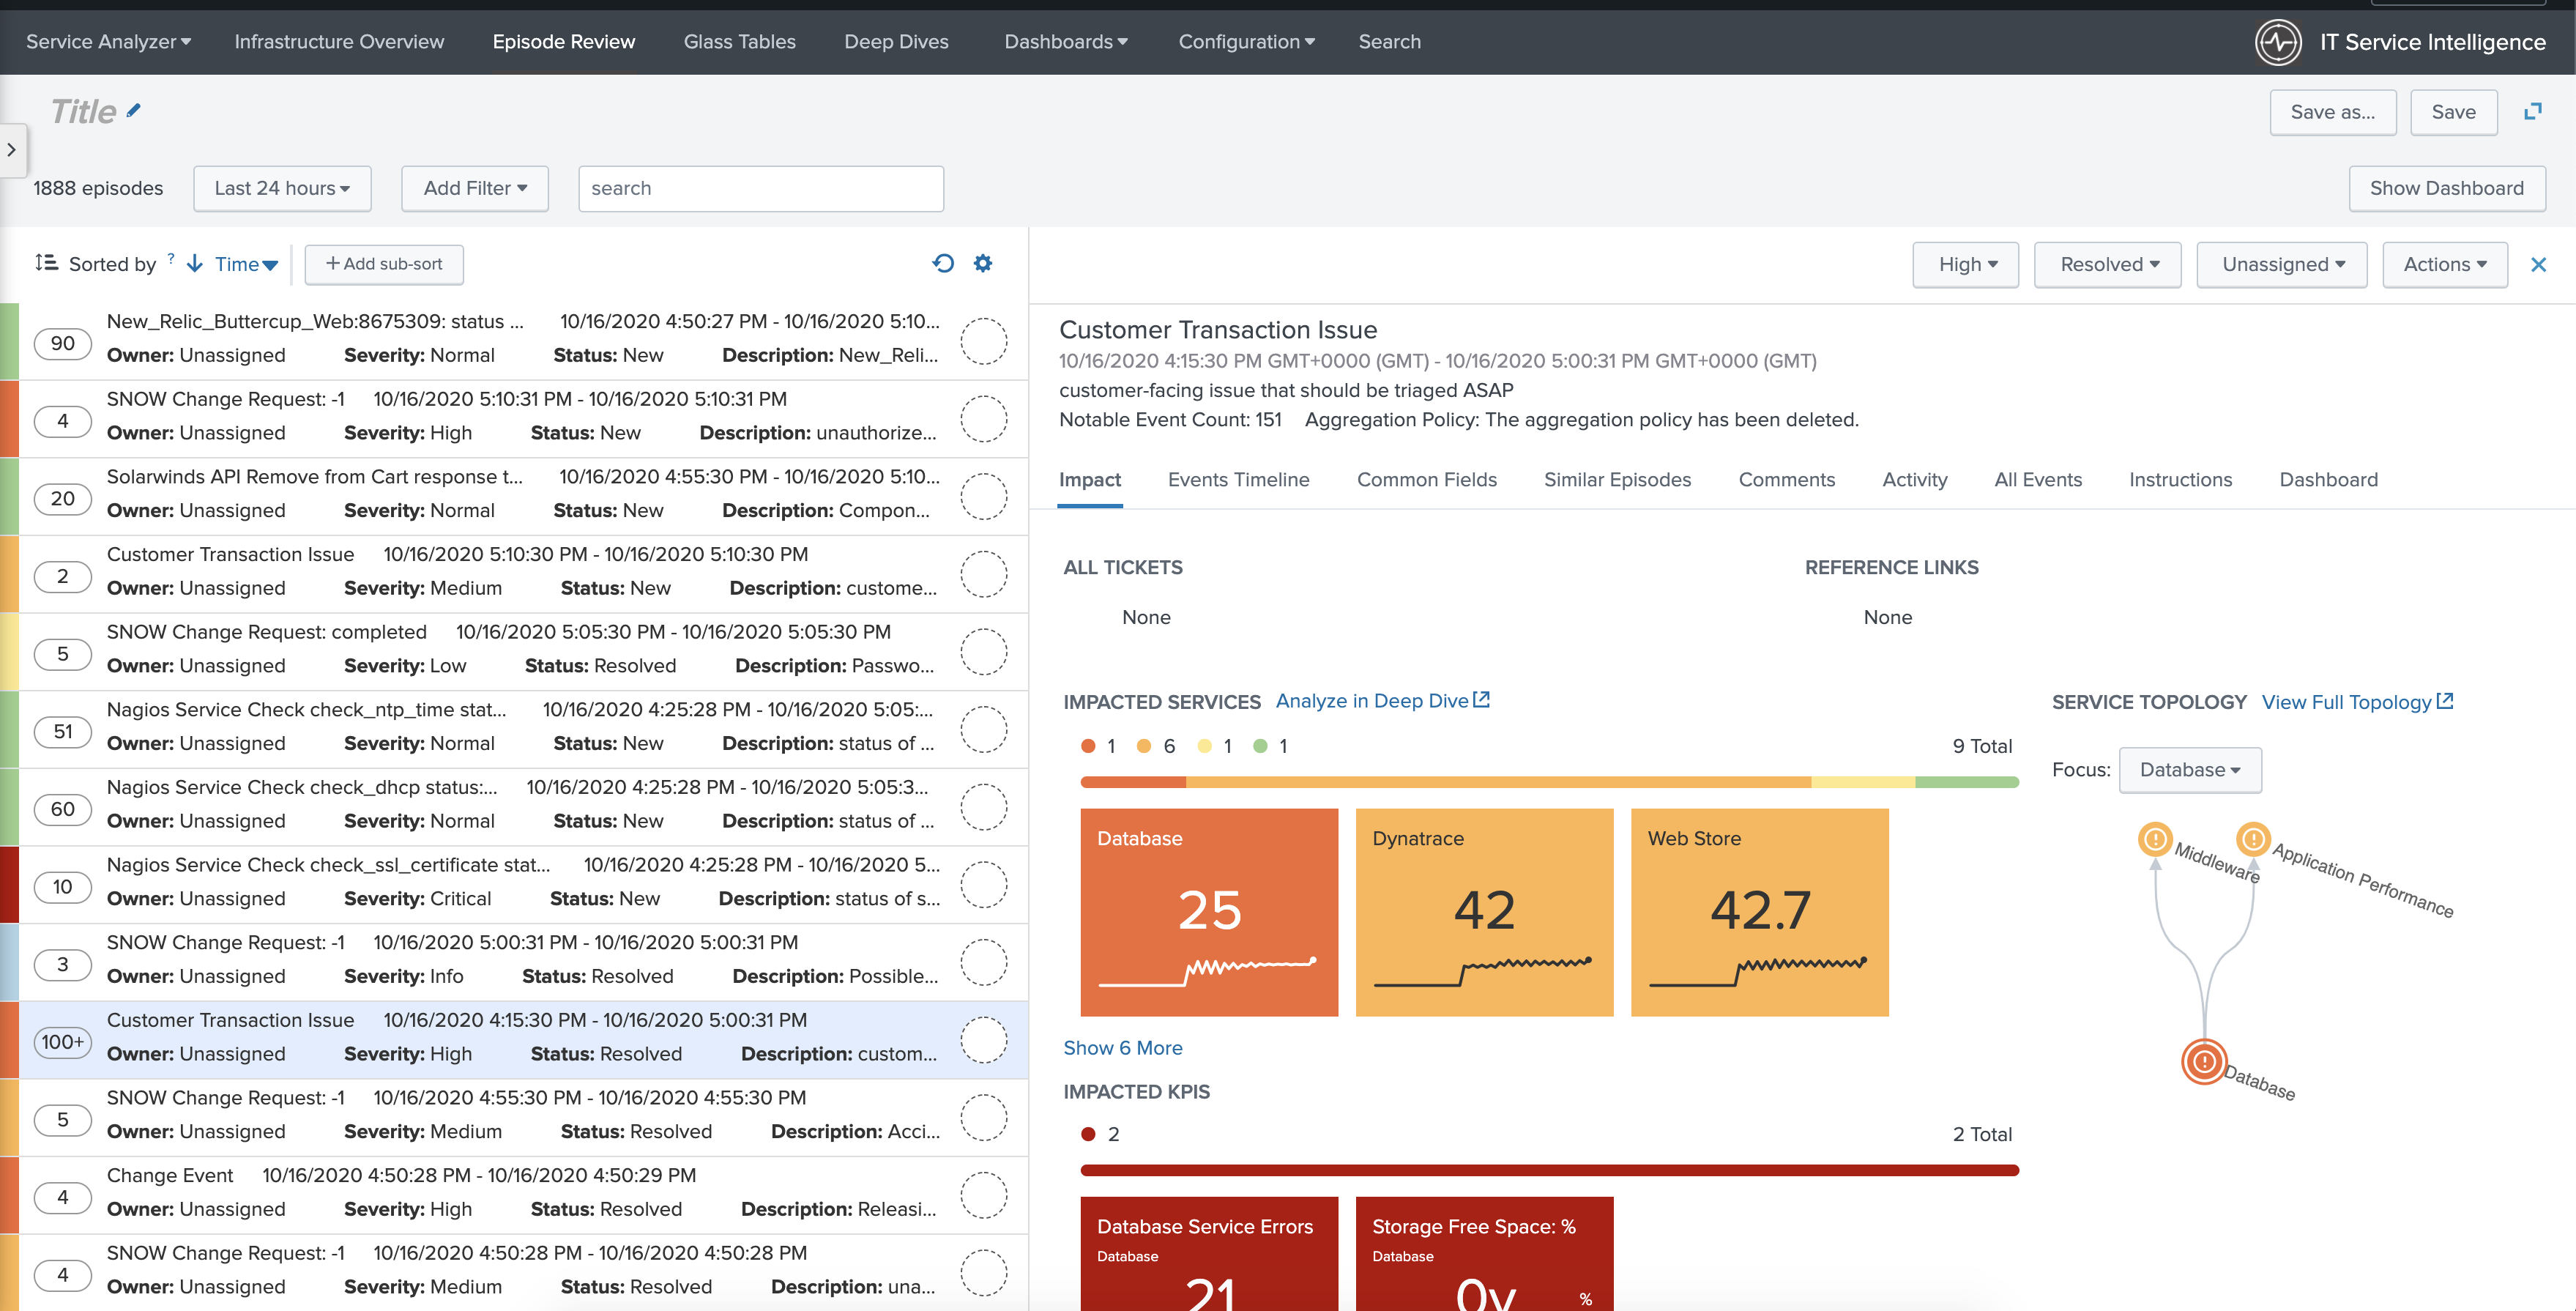Open Configuration dropdown menu
The width and height of the screenshot is (2576, 1311).
(1246, 42)
